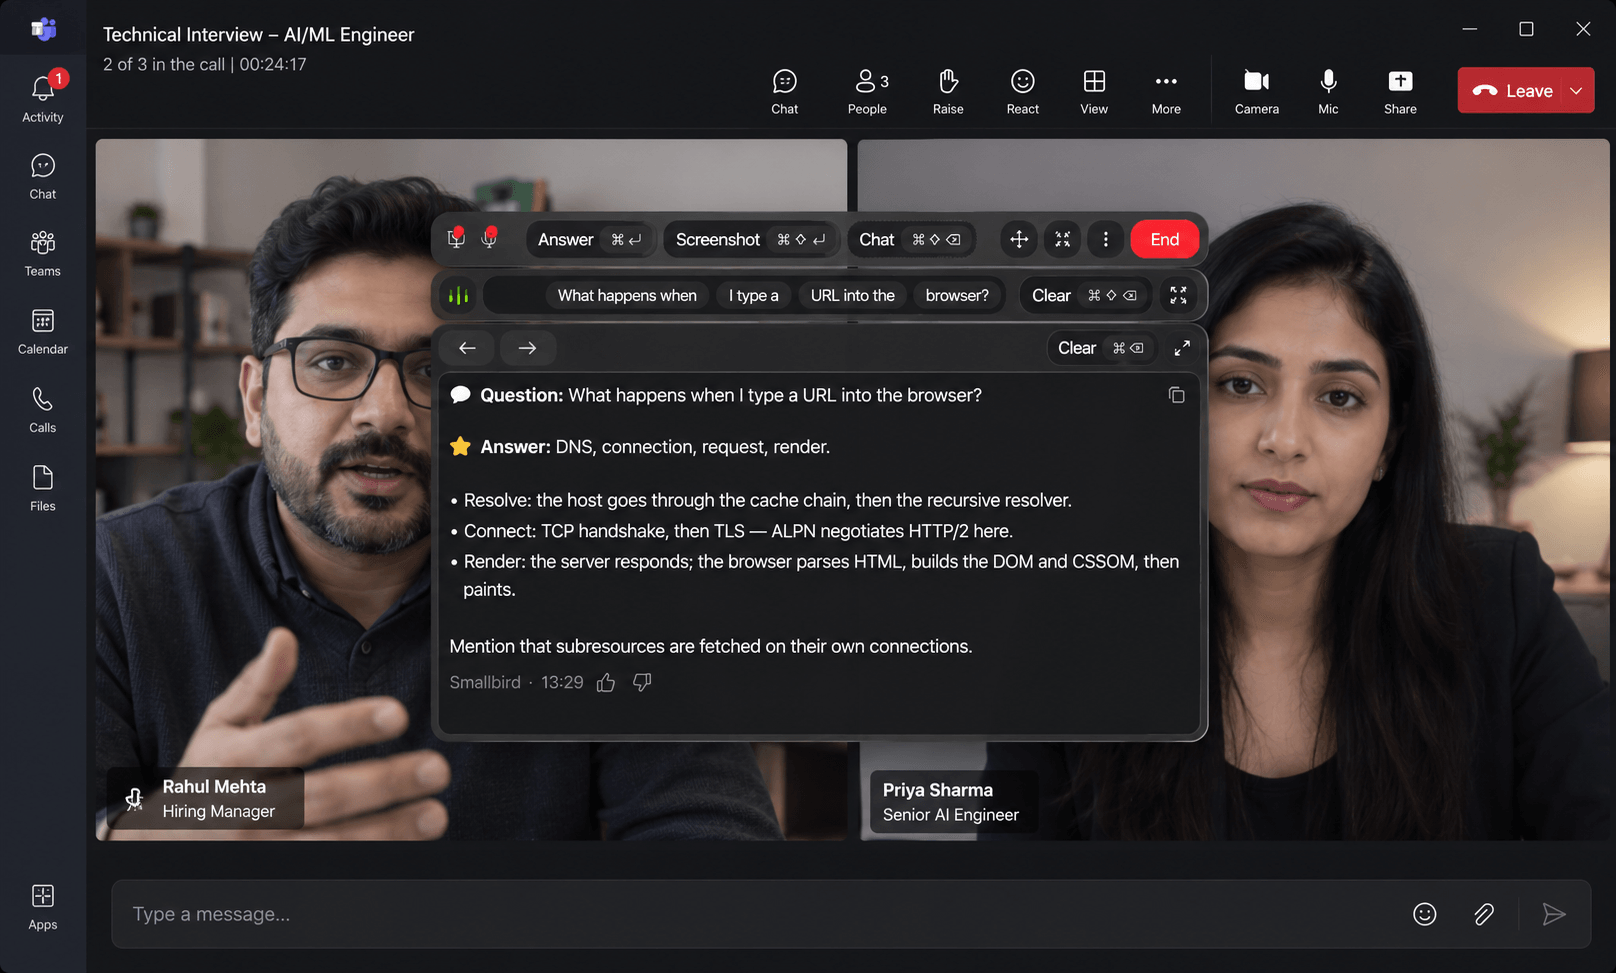
Task: Open the More actions menu
Action: click(1166, 92)
